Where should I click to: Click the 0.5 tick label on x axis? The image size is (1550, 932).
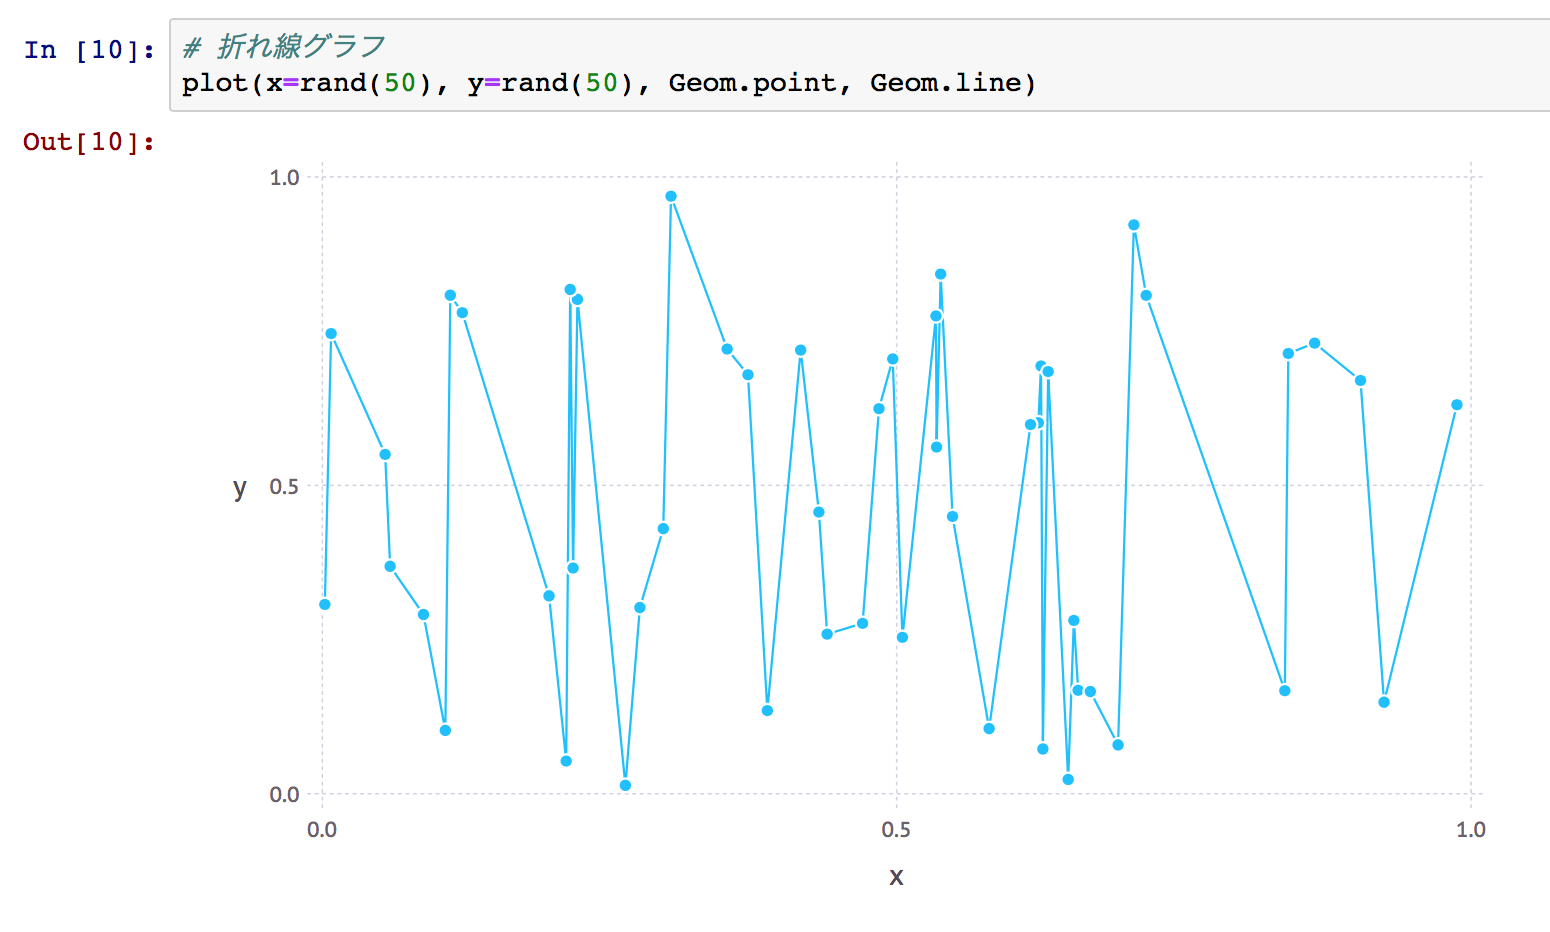[896, 829]
